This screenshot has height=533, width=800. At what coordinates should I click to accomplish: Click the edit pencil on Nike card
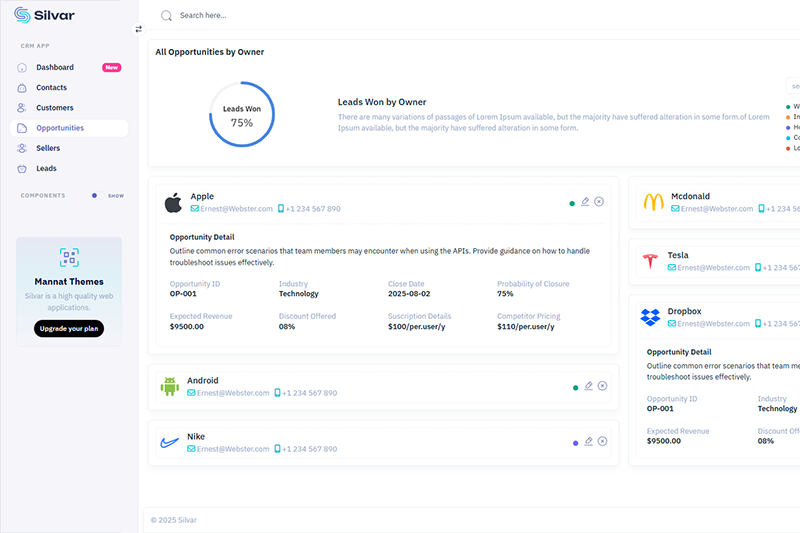pos(588,441)
